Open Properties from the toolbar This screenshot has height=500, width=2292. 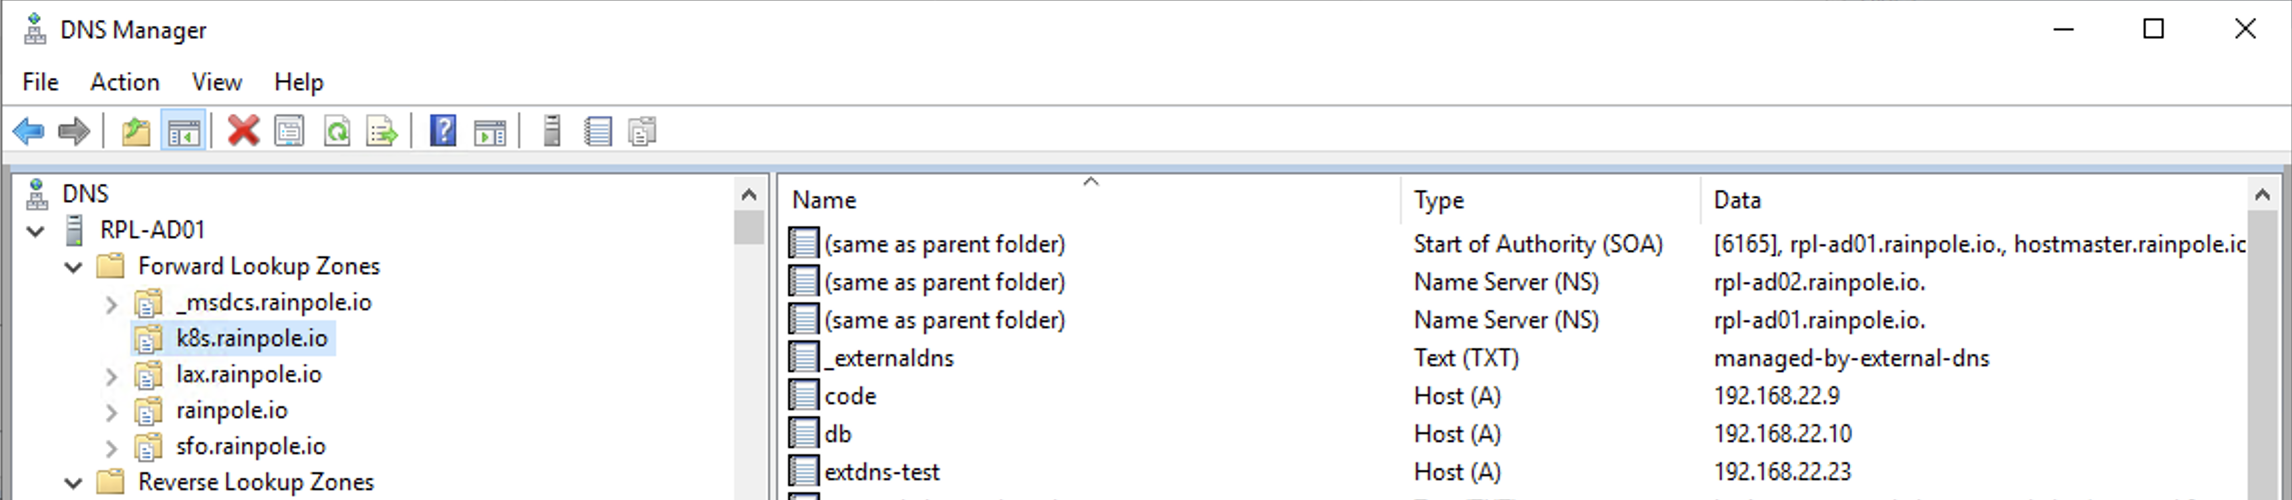[290, 131]
